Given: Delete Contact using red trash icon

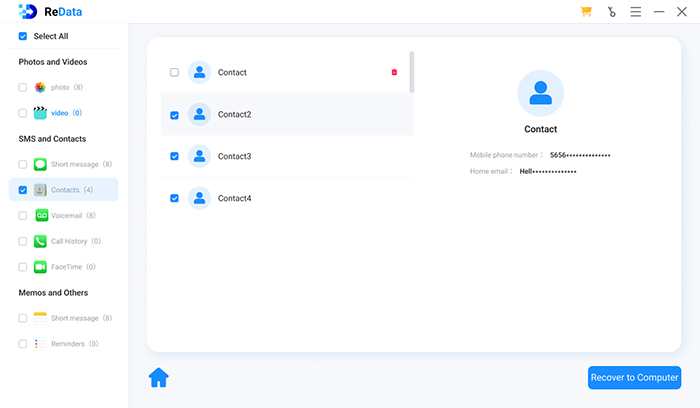Looking at the screenshot, I should coord(394,72).
